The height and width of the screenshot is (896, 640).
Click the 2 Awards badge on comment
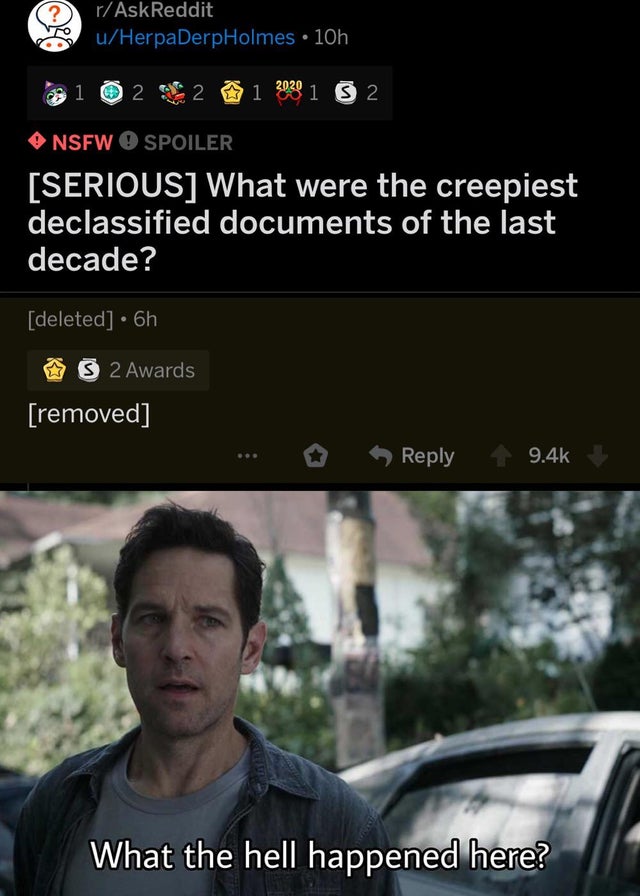click(118, 370)
